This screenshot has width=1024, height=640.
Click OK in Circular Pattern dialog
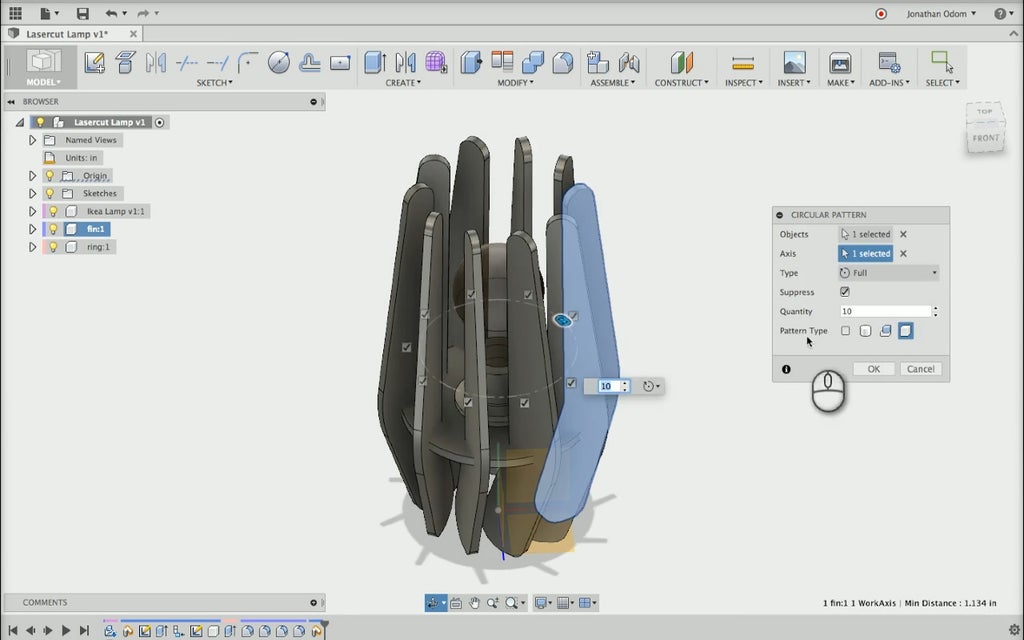(x=873, y=369)
